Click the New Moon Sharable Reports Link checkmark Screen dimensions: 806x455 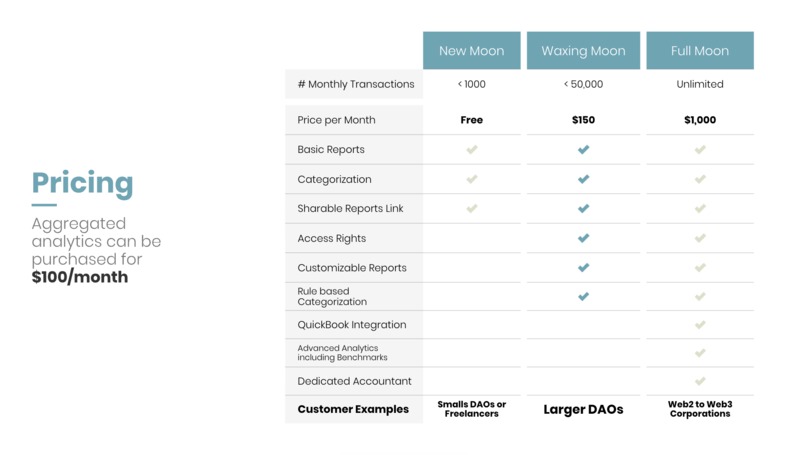click(471, 208)
